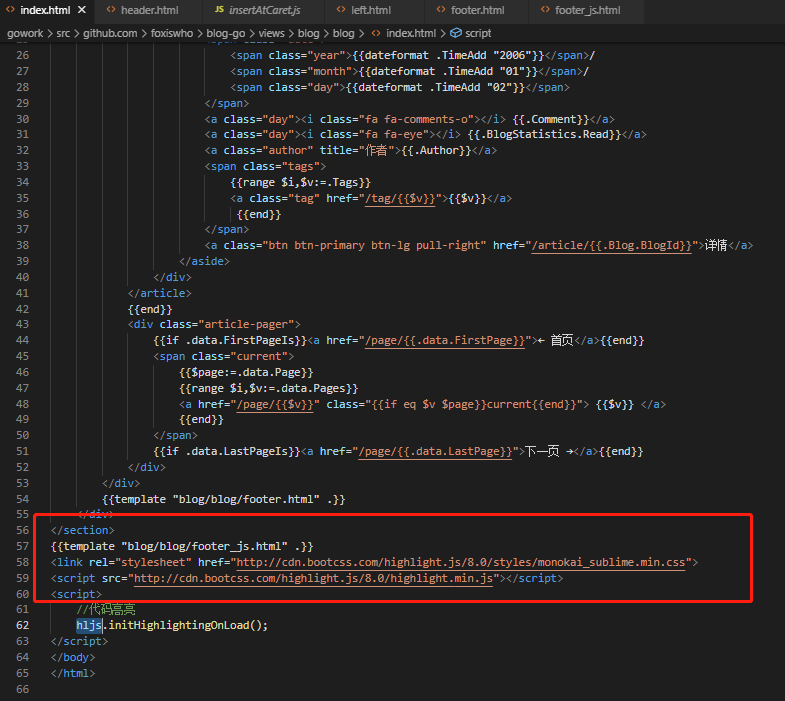Click the span class "current" value
The image size is (785, 701).
tap(259, 357)
